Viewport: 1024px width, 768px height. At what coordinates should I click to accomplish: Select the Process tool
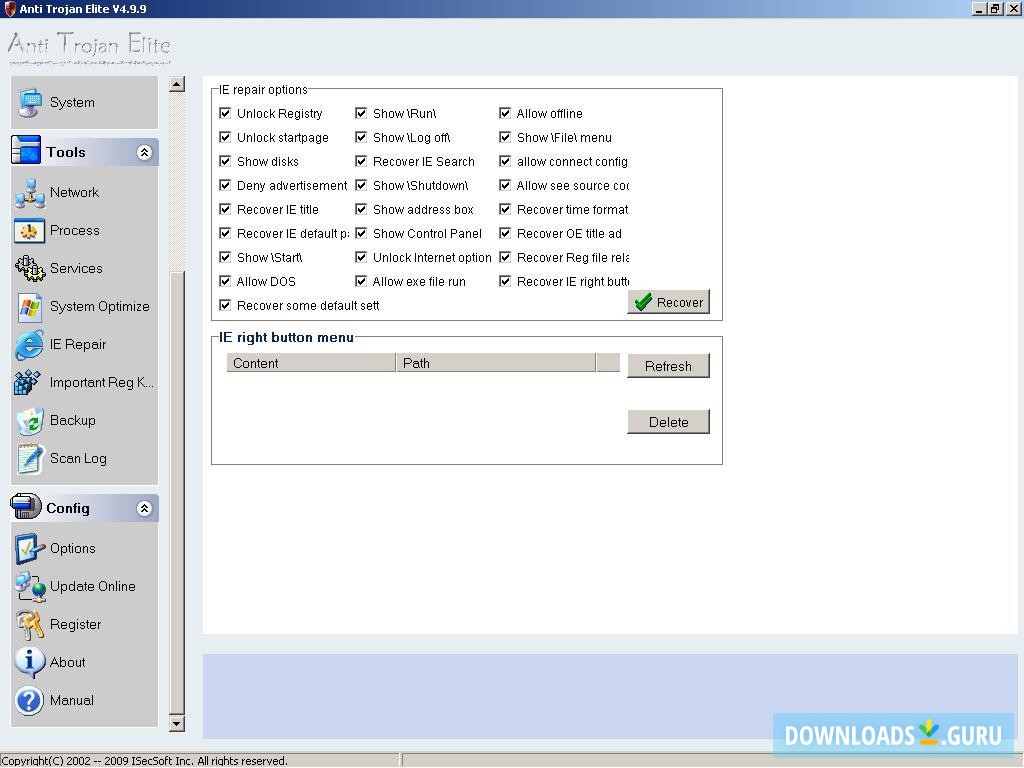pos(73,230)
